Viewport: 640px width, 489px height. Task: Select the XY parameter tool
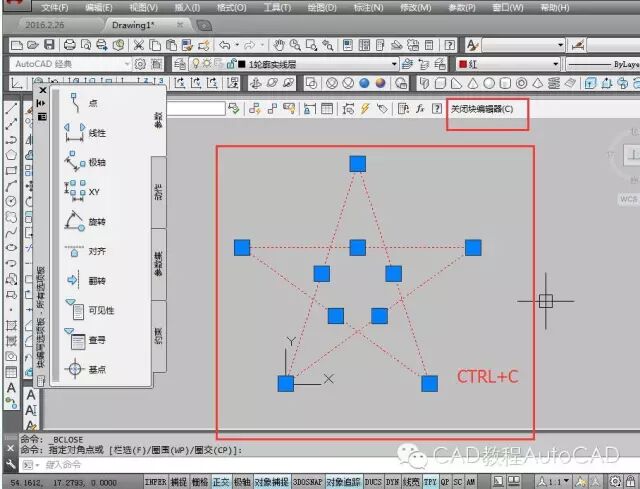[x=82, y=192]
